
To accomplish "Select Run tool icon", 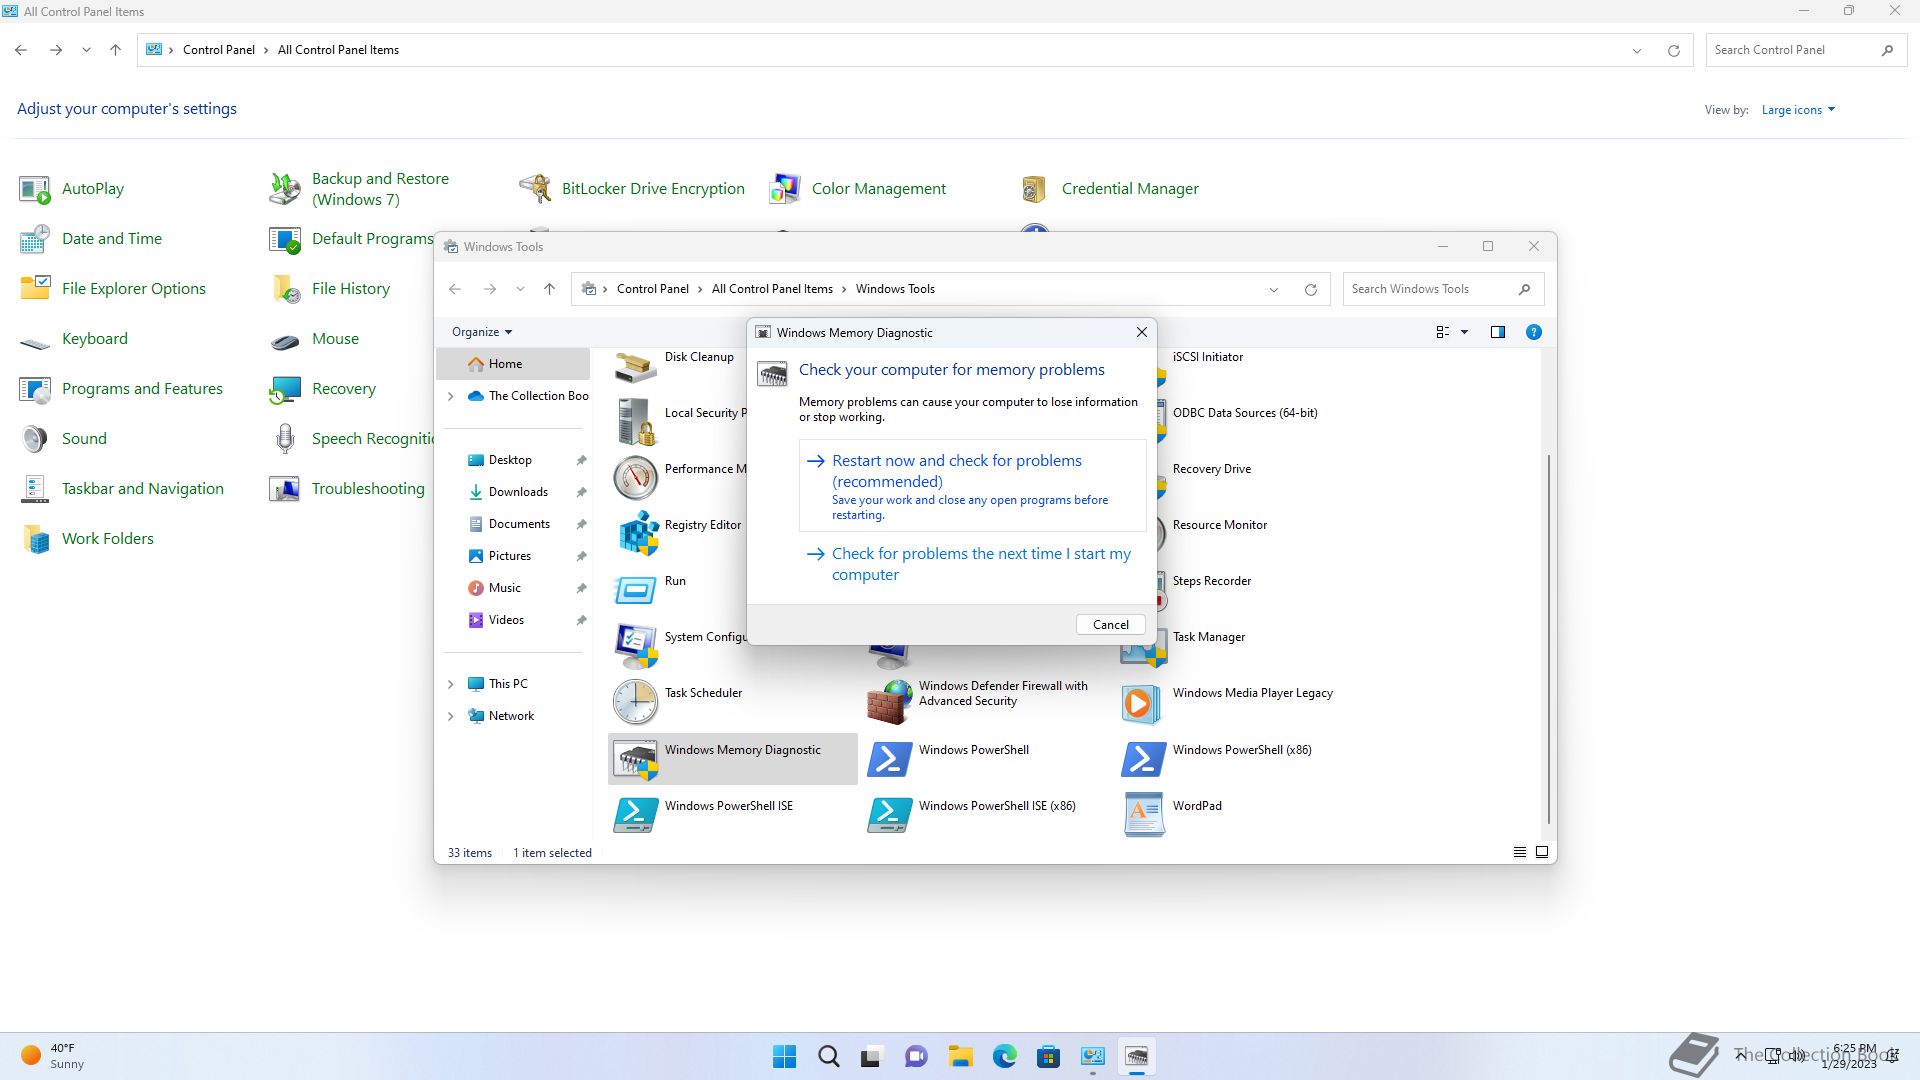I will (637, 588).
